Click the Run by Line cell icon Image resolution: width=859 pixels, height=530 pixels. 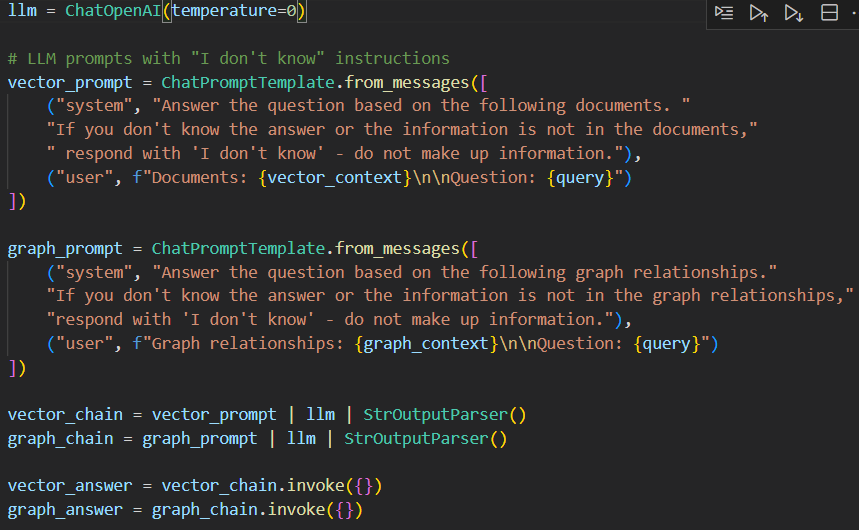click(724, 13)
